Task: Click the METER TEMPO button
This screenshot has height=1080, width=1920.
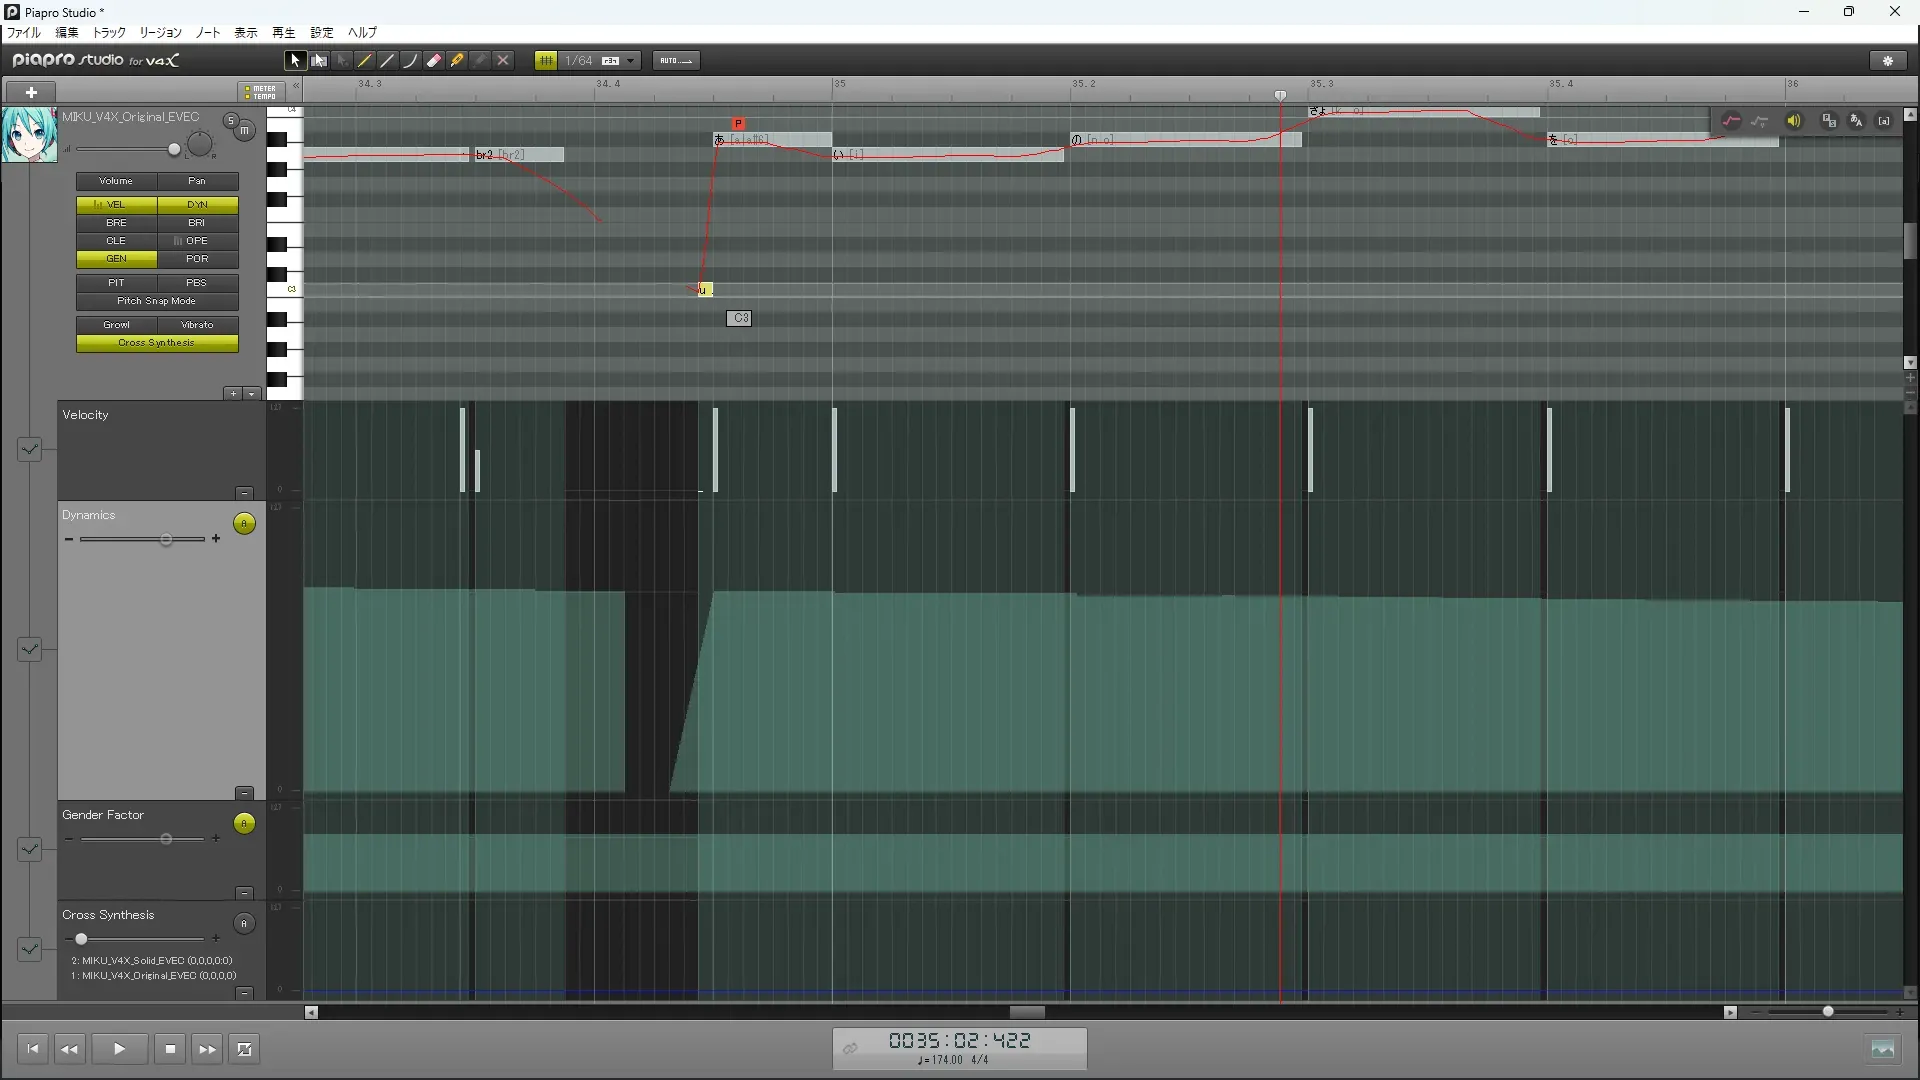Action: 262,92
